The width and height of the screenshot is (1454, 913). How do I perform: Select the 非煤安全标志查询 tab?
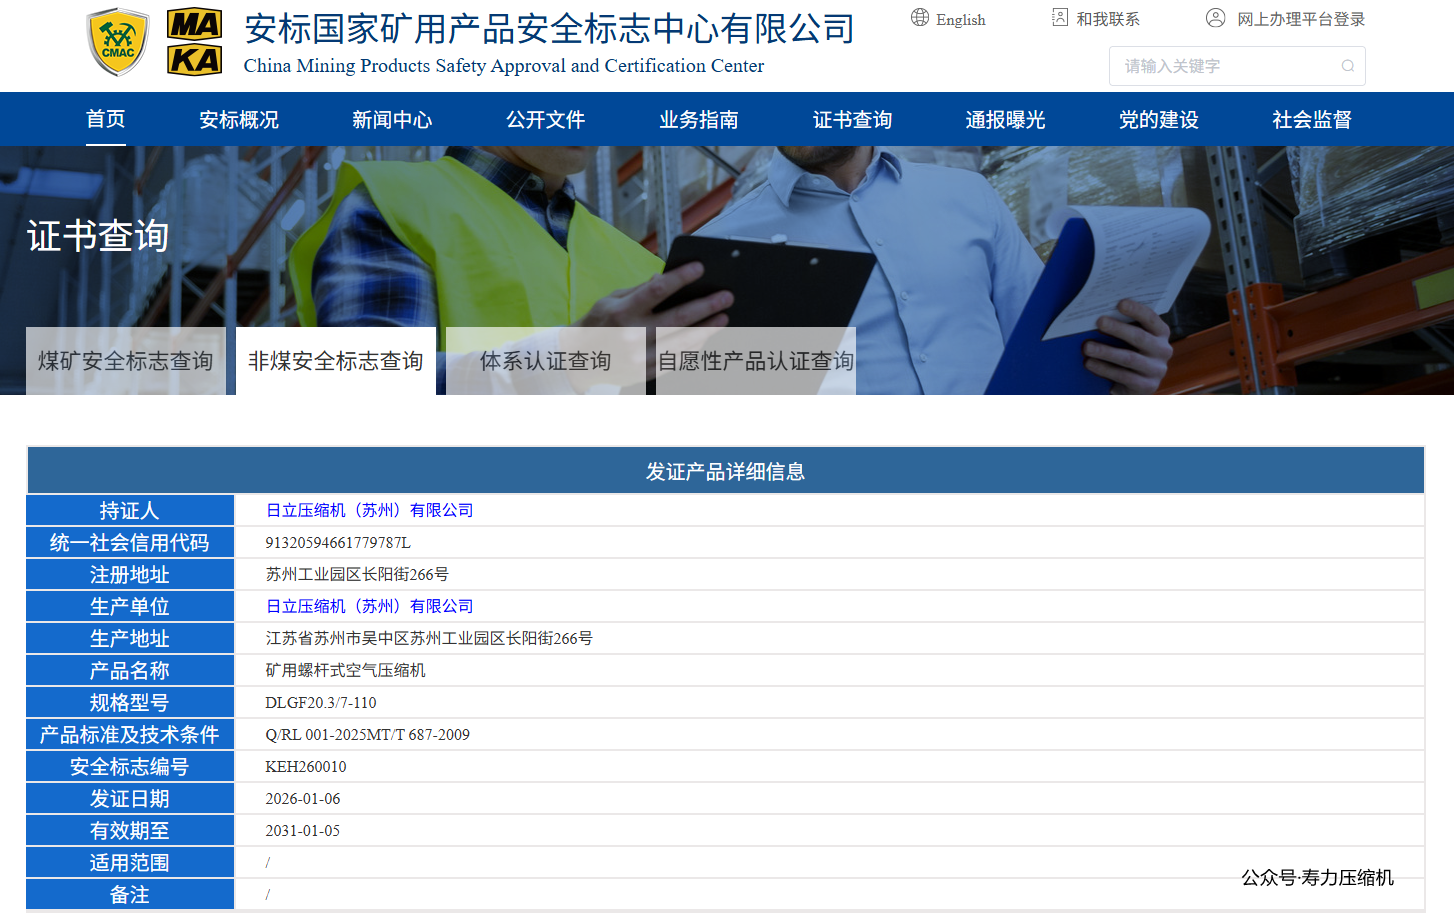tap(336, 361)
